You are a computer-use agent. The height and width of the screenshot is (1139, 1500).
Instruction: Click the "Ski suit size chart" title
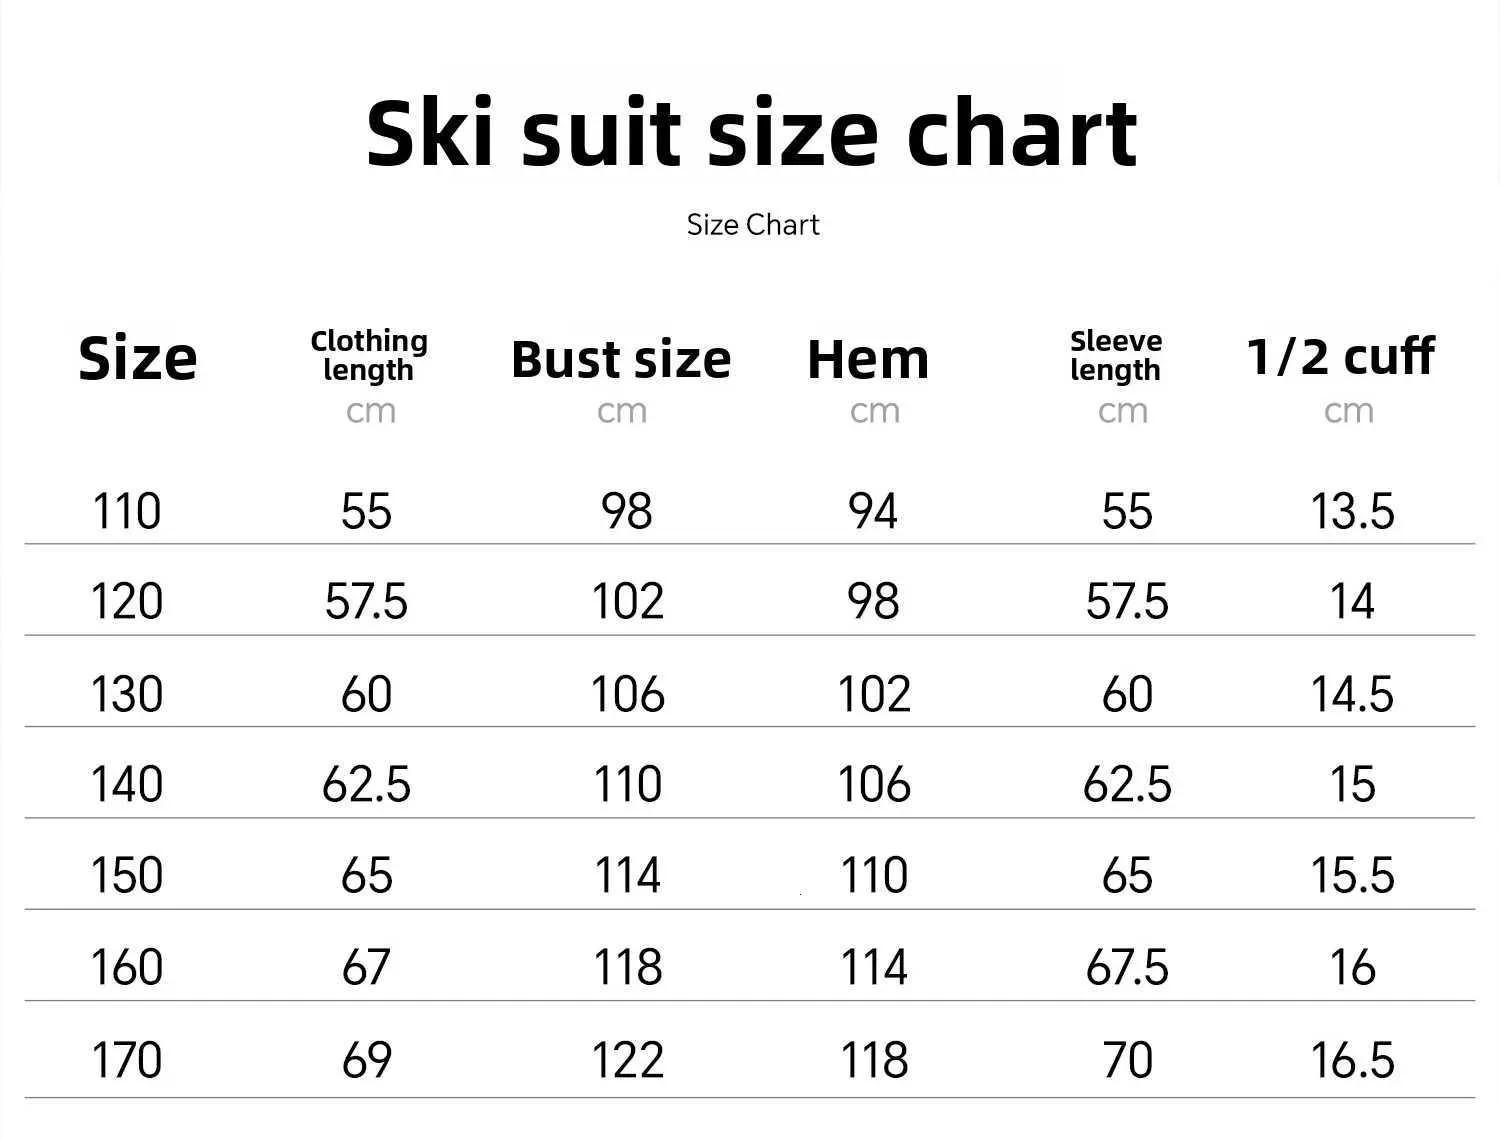[x=751, y=133]
